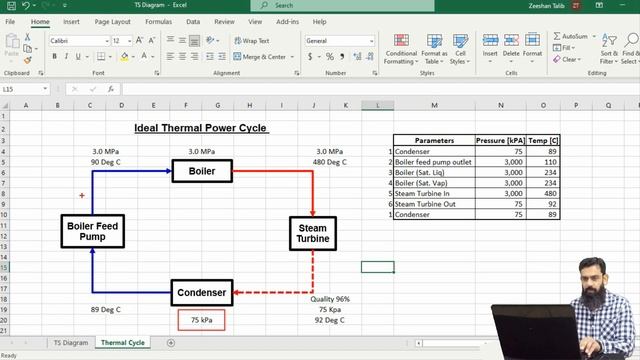Viewport: 640px width, 360px height.
Task: Click the Increase Decimal icon
Action: pyautogui.click(x=357, y=57)
